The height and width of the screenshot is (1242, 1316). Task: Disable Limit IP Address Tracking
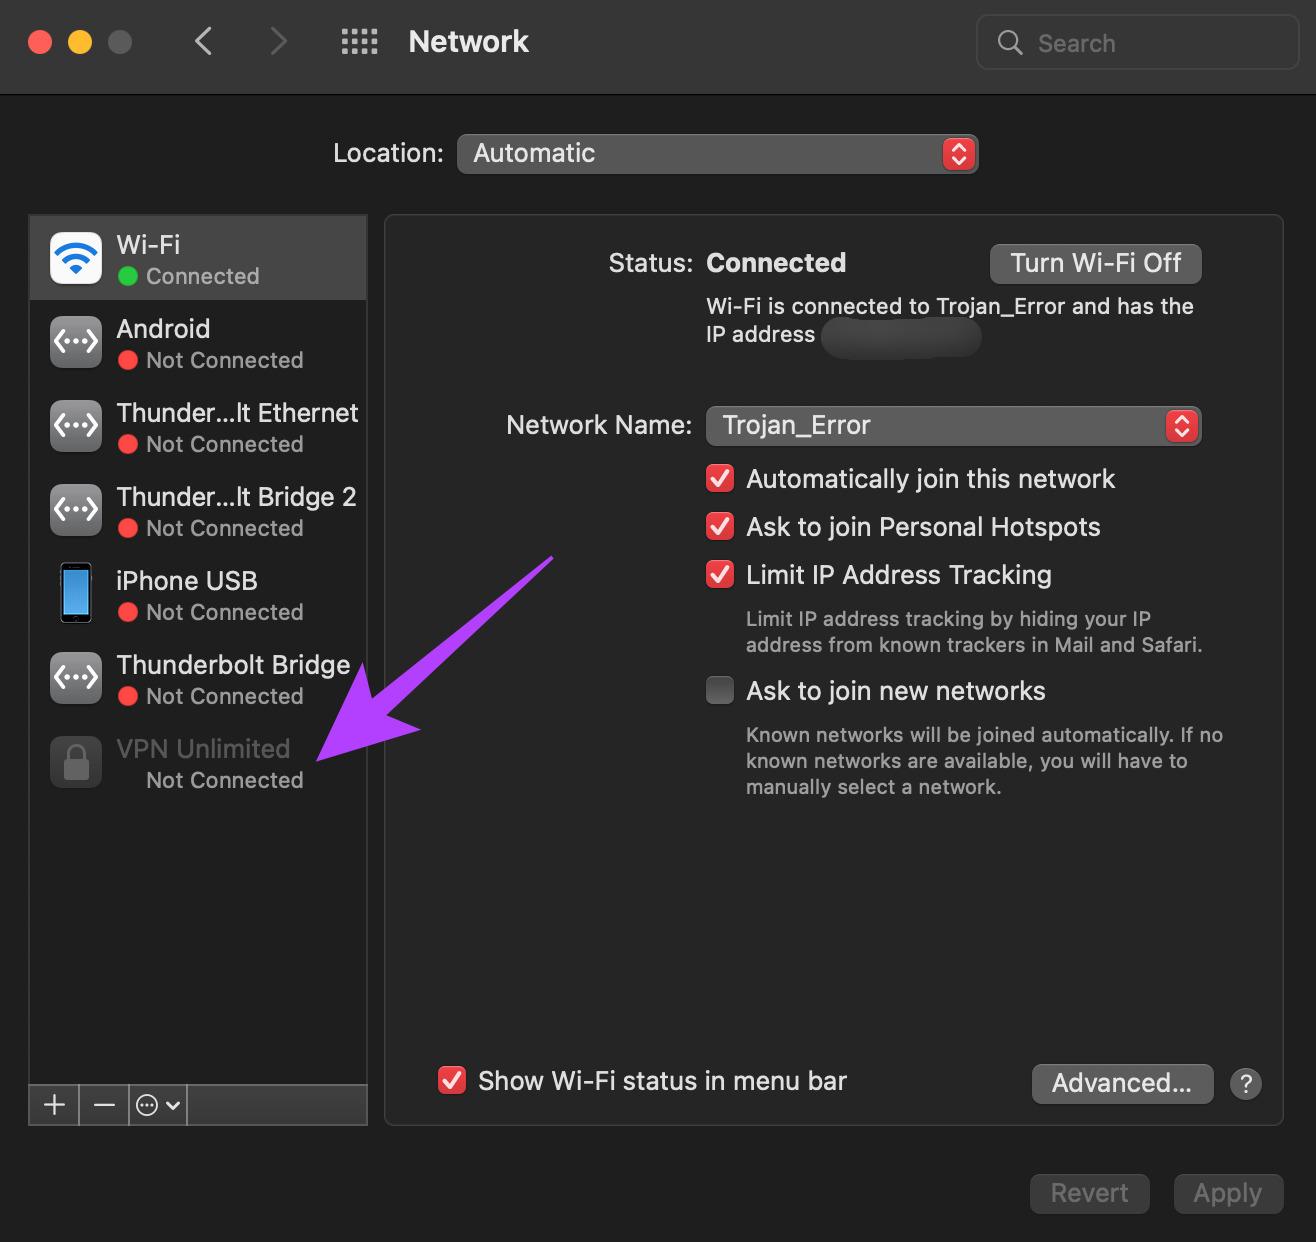coord(719,574)
